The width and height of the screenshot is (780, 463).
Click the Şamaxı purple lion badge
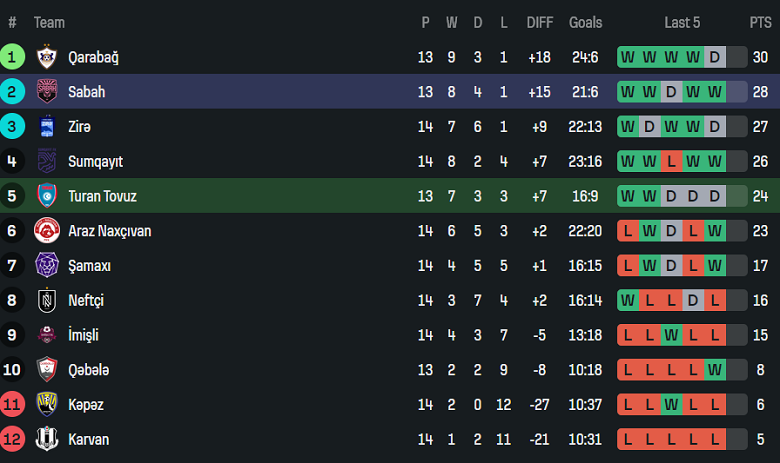pyautogui.click(x=47, y=266)
